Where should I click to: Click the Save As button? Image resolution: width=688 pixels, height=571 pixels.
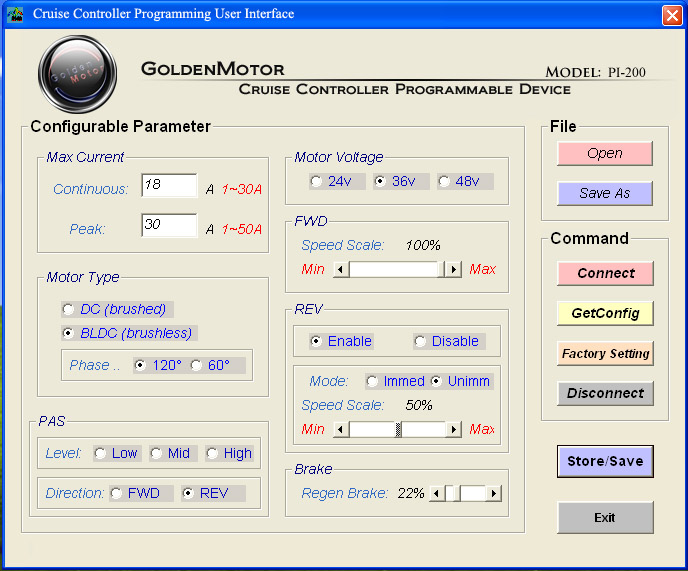tap(605, 193)
